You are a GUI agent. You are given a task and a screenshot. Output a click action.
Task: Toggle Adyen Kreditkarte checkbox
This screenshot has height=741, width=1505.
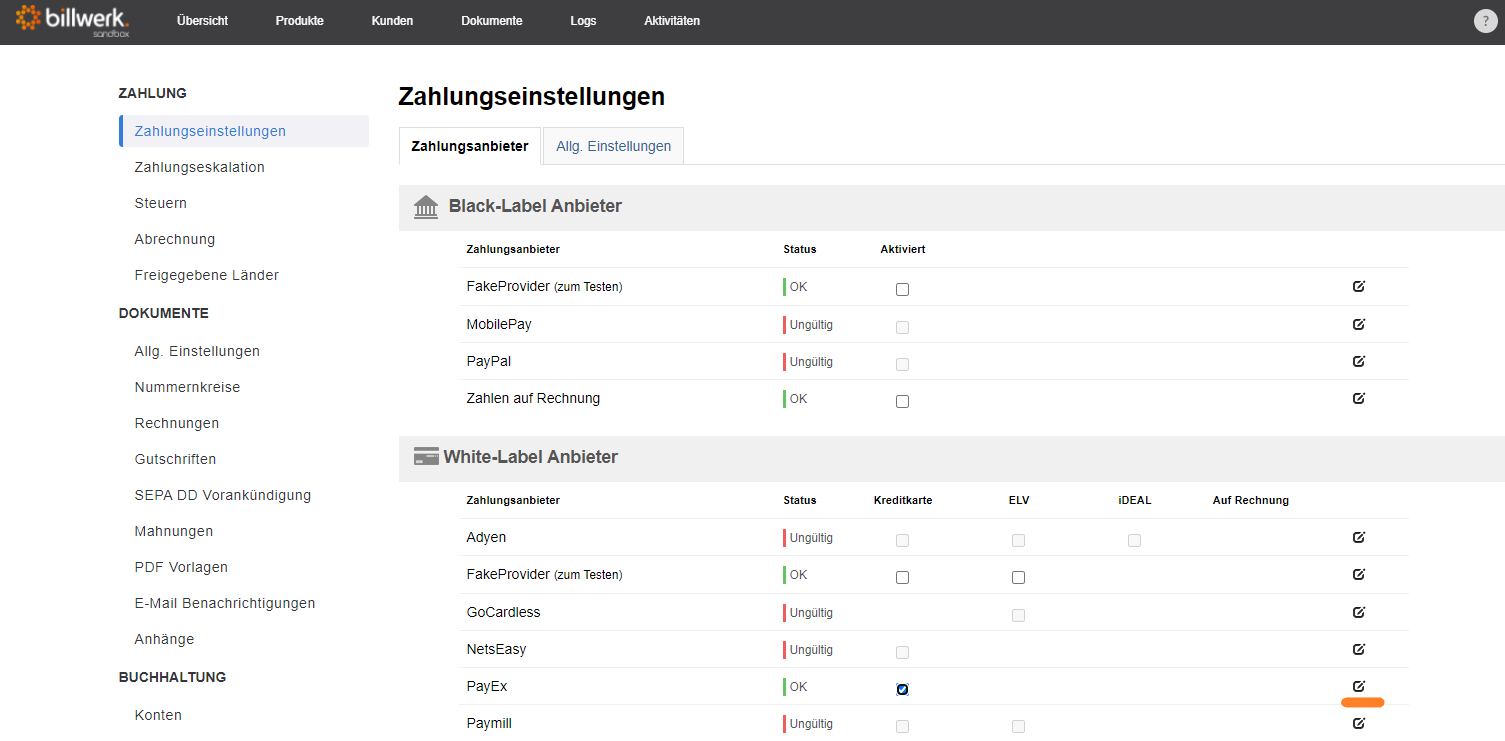click(902, 541)
